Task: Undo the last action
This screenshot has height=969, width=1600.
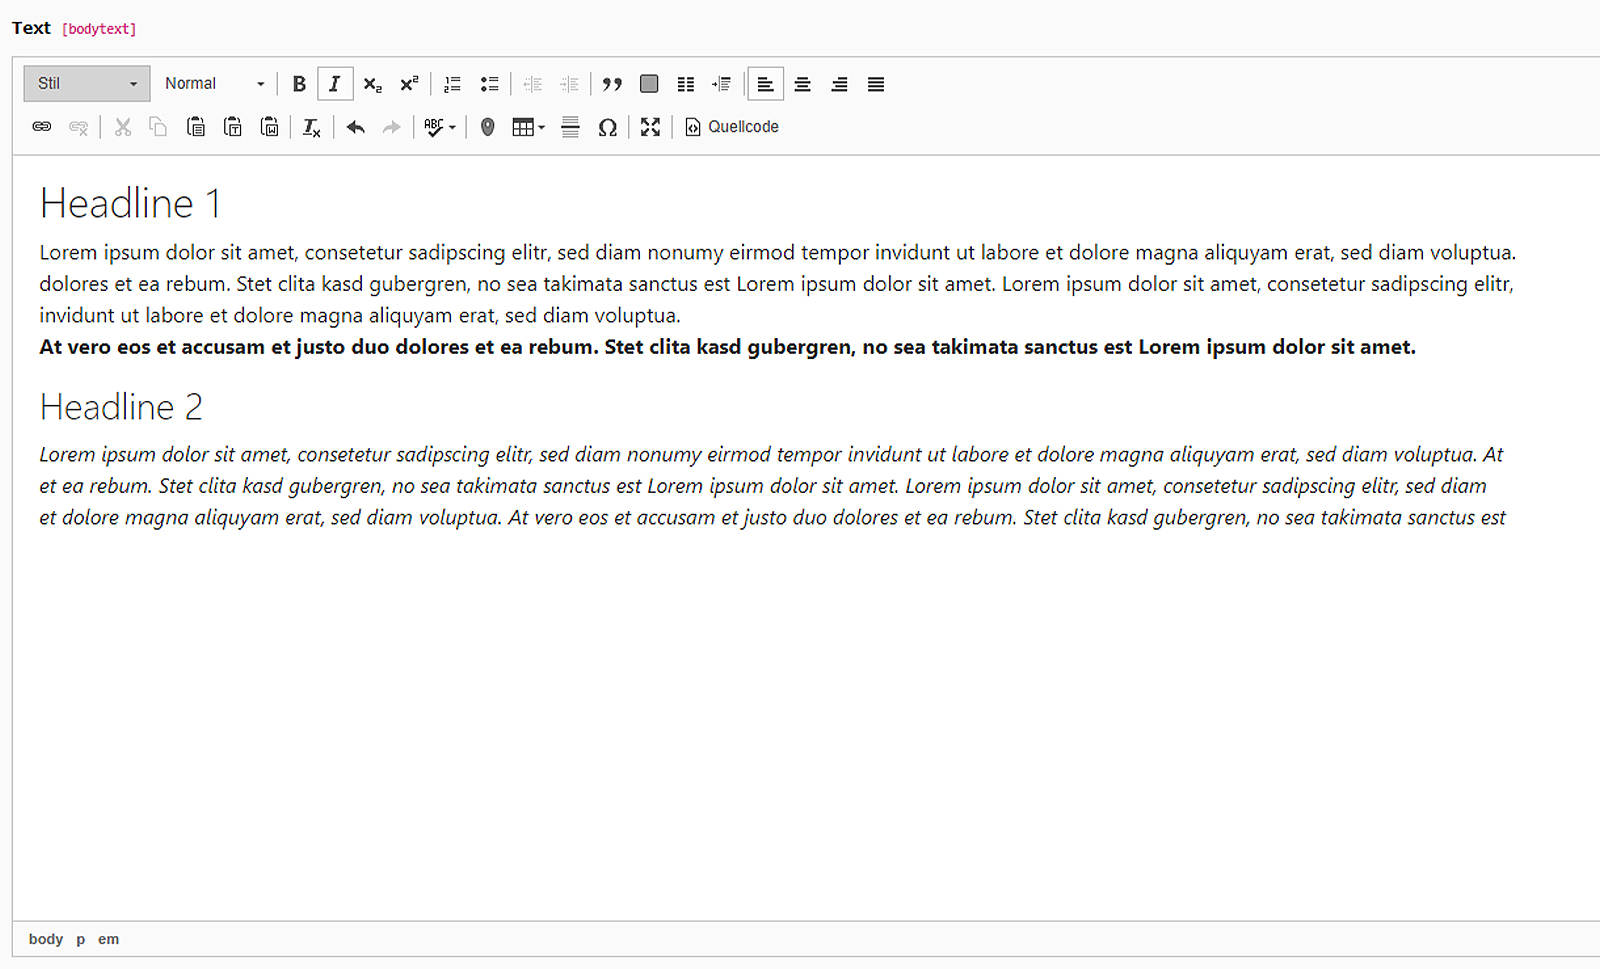Action: coord(355,127)
